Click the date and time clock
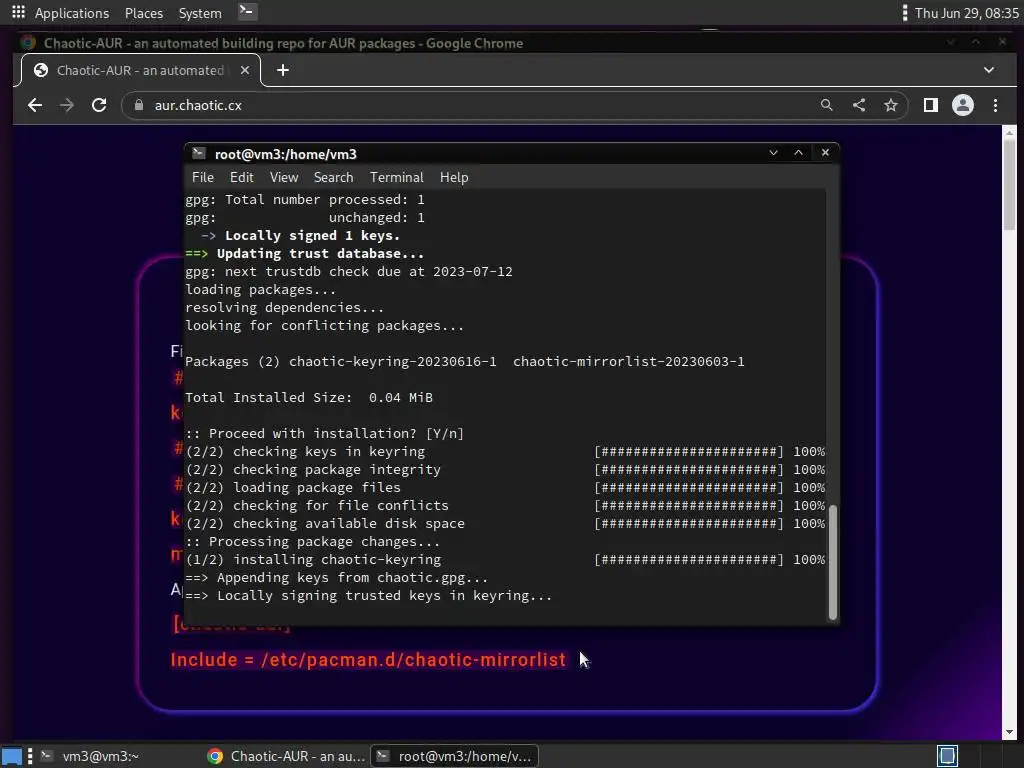Viewport: 1024px width, 768px height. [x=967, y=13]
